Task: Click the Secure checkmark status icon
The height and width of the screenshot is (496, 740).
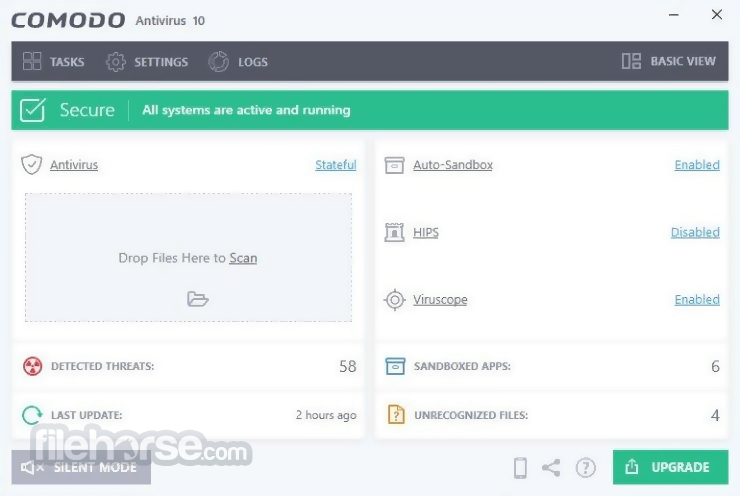Action: tap(33, 110)
